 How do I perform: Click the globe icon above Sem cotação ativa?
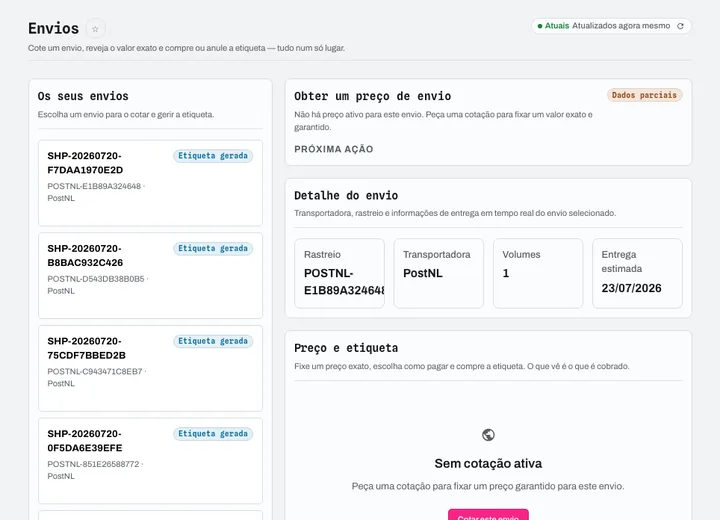tap(488, 435)
